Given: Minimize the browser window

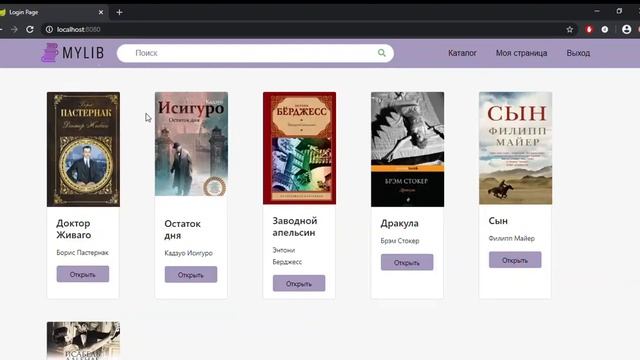Looking at the screenshot, I should click(x=597, y=11).
